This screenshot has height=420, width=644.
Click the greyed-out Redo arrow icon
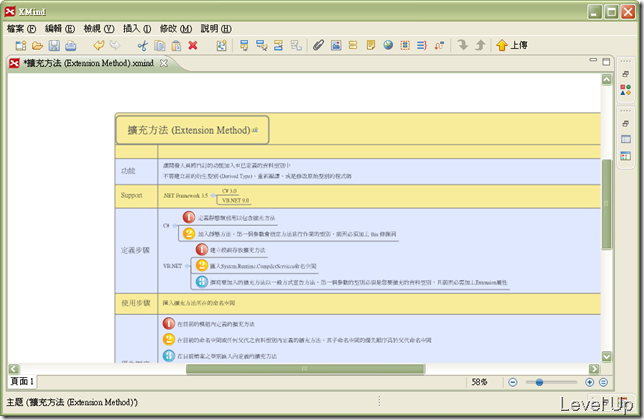[x=115, y=45]
